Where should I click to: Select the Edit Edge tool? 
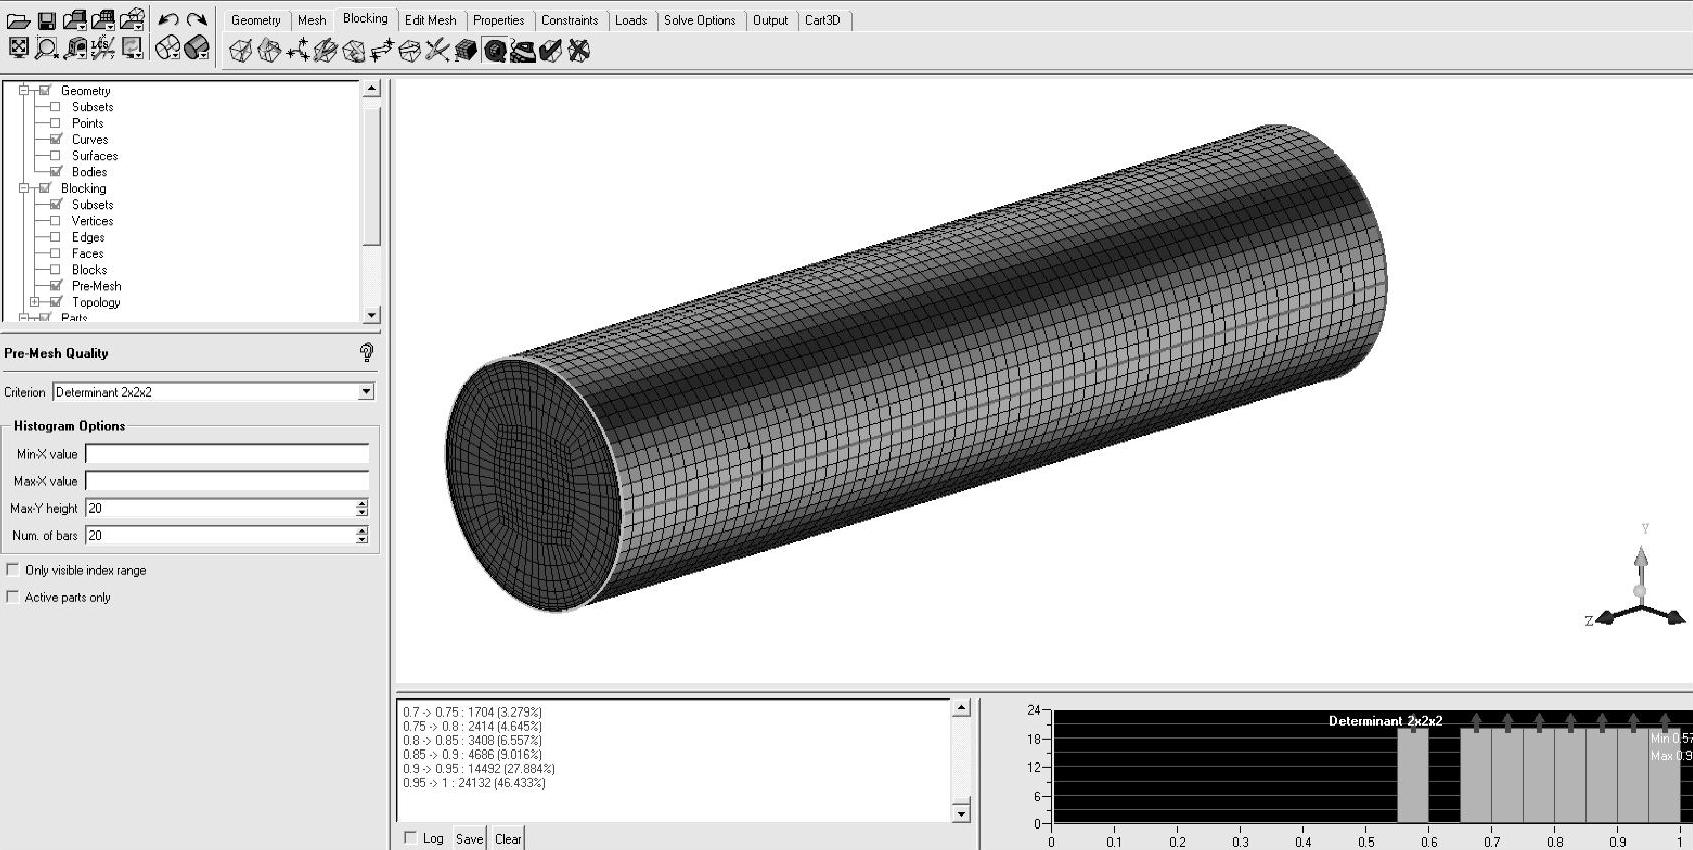tap(437, 50)
